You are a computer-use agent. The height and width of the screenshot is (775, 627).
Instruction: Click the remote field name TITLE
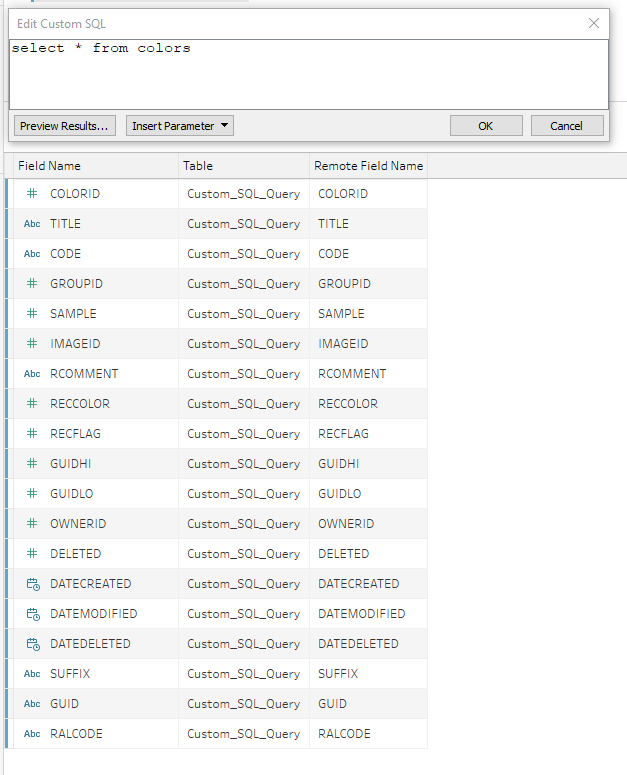334,224
